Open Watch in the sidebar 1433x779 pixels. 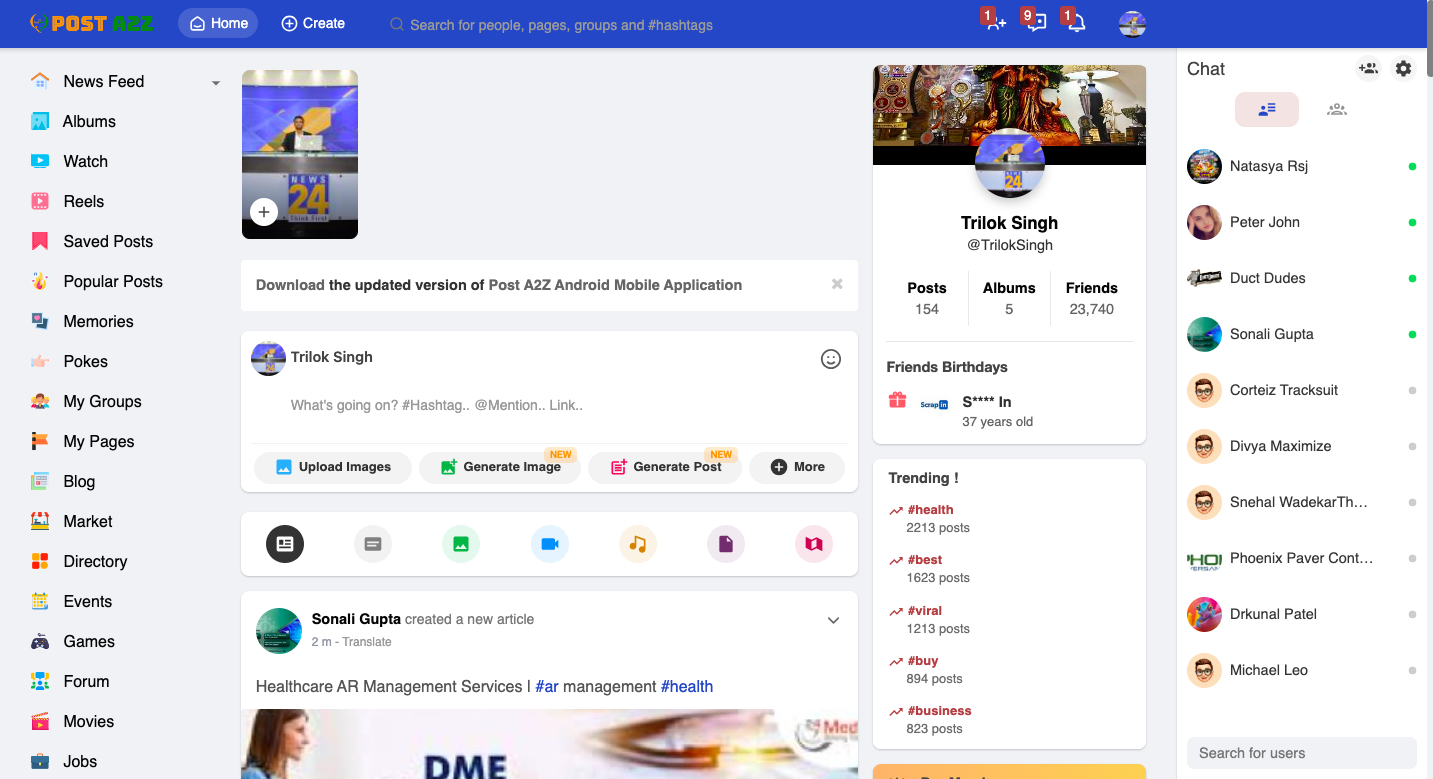click(85, 161)
